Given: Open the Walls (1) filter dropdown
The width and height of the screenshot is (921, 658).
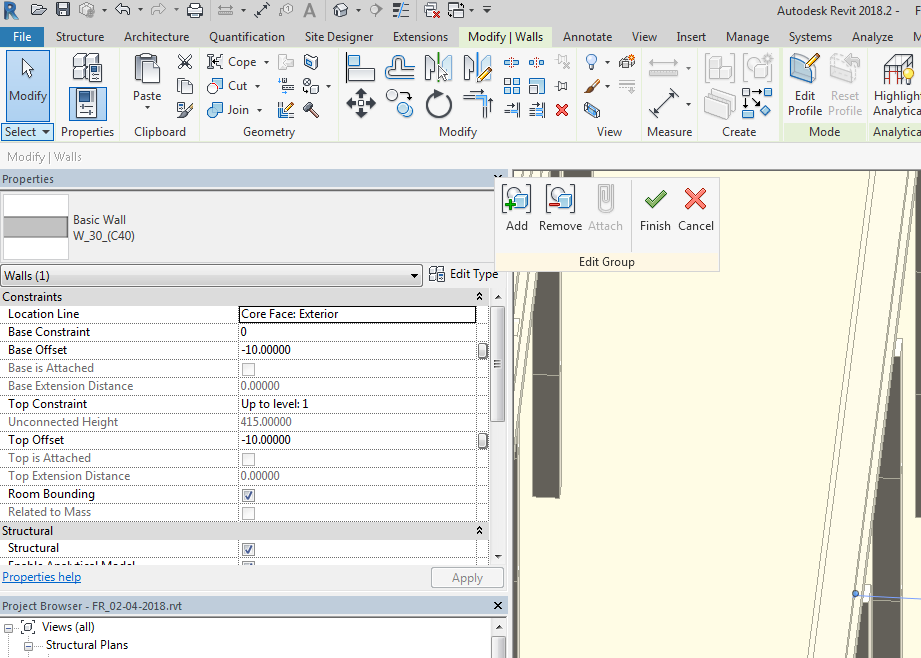Looking at the screenshot, I should (211, 276).
